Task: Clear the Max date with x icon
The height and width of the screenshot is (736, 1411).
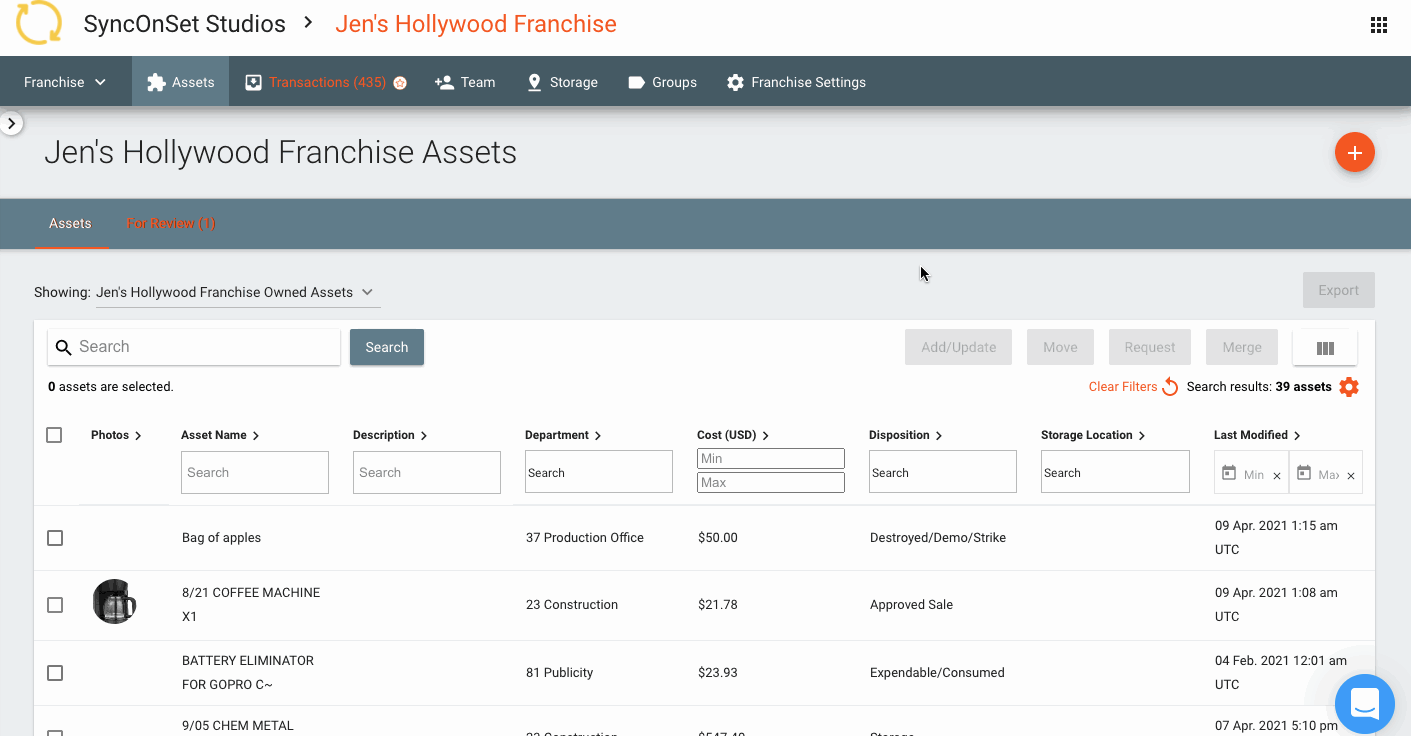Action: tap(1351, 476)
